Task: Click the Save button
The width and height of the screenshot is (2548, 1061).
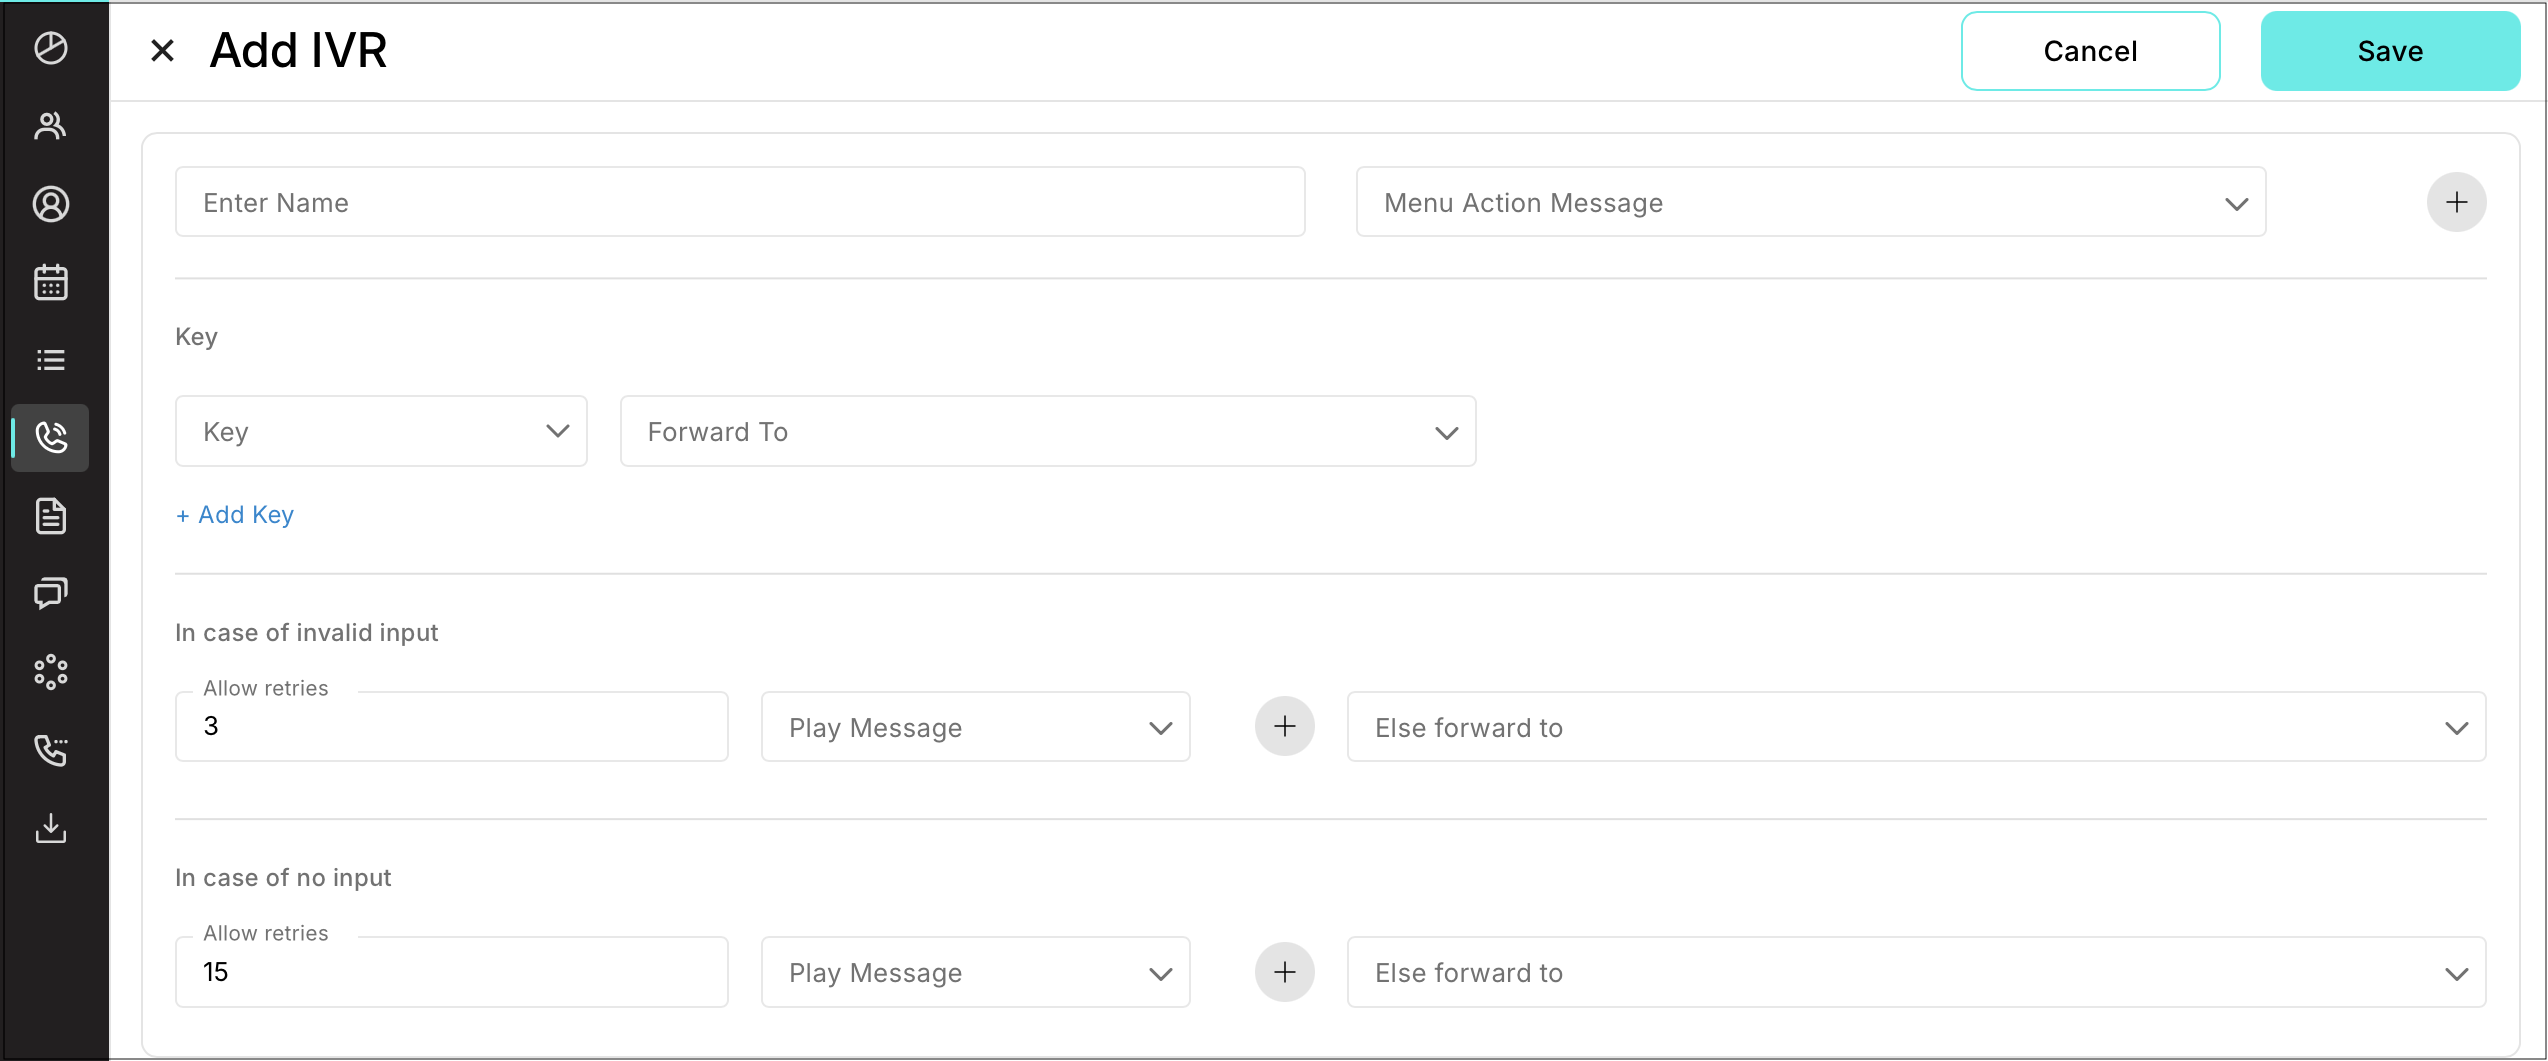Action: [x=2389, y=52]
